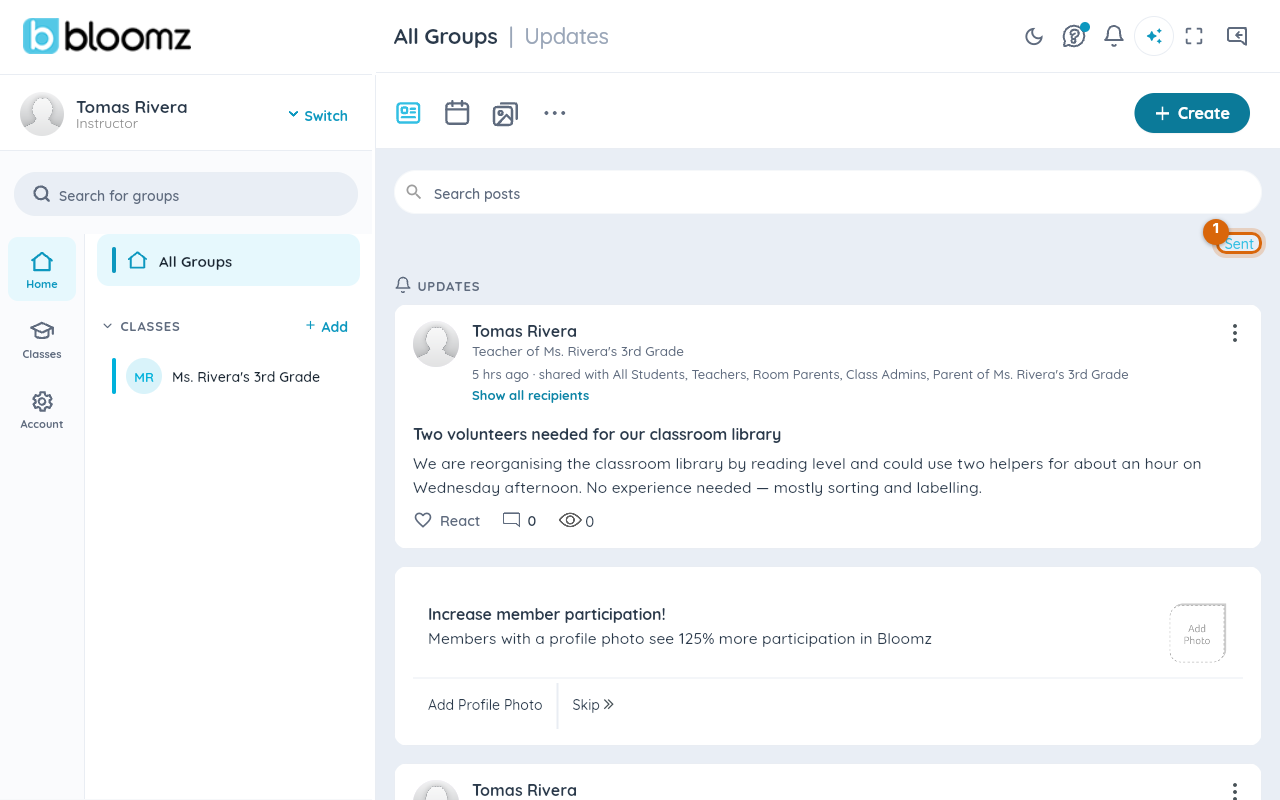
Task: Click Skip on participation card
Action: [593, 704]
